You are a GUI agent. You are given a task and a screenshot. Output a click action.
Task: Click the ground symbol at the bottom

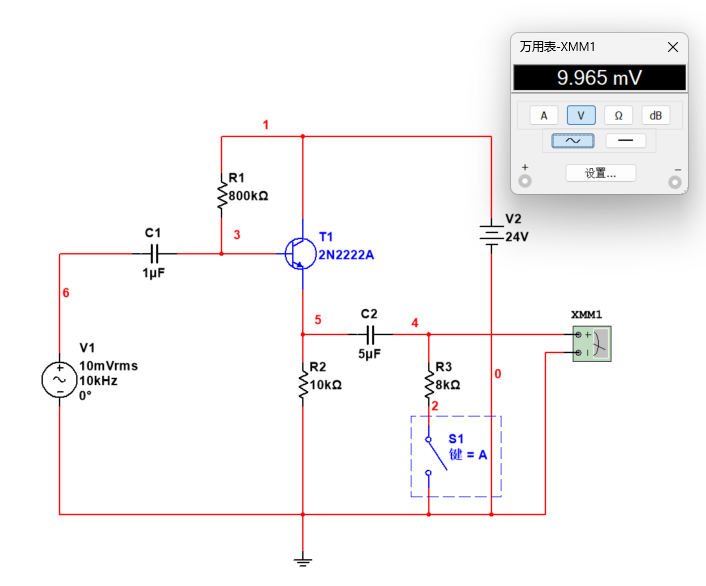pos(302,560)
